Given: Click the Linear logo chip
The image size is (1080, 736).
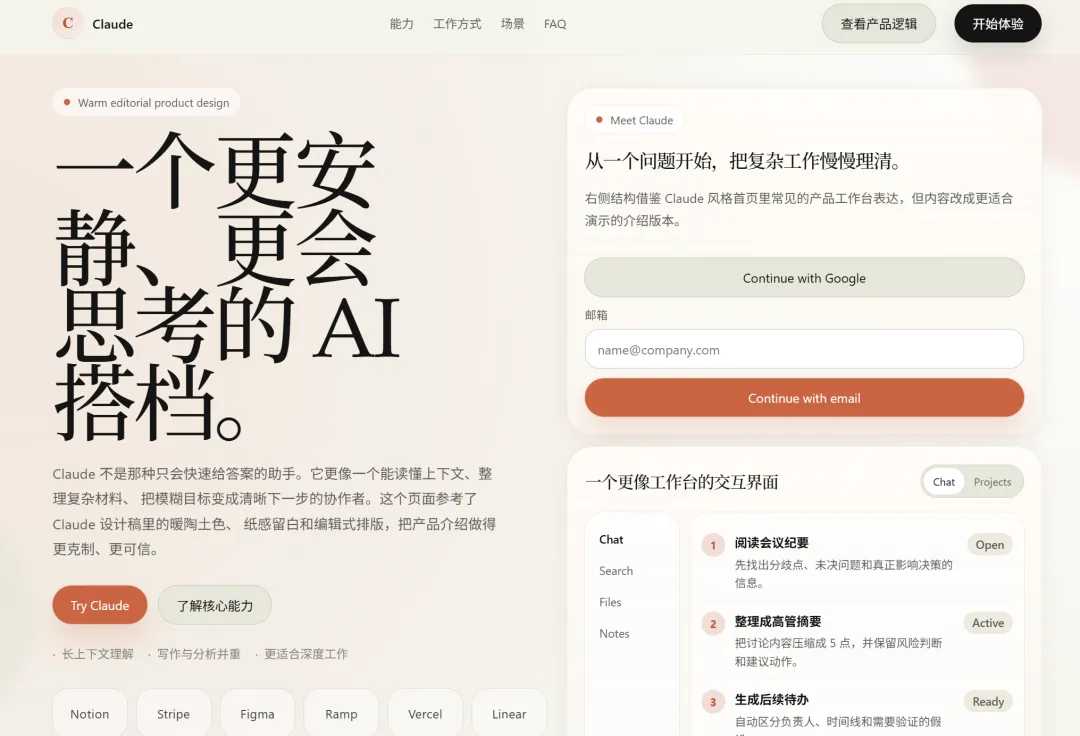Looking at the screenshot, I should [509, 714].
